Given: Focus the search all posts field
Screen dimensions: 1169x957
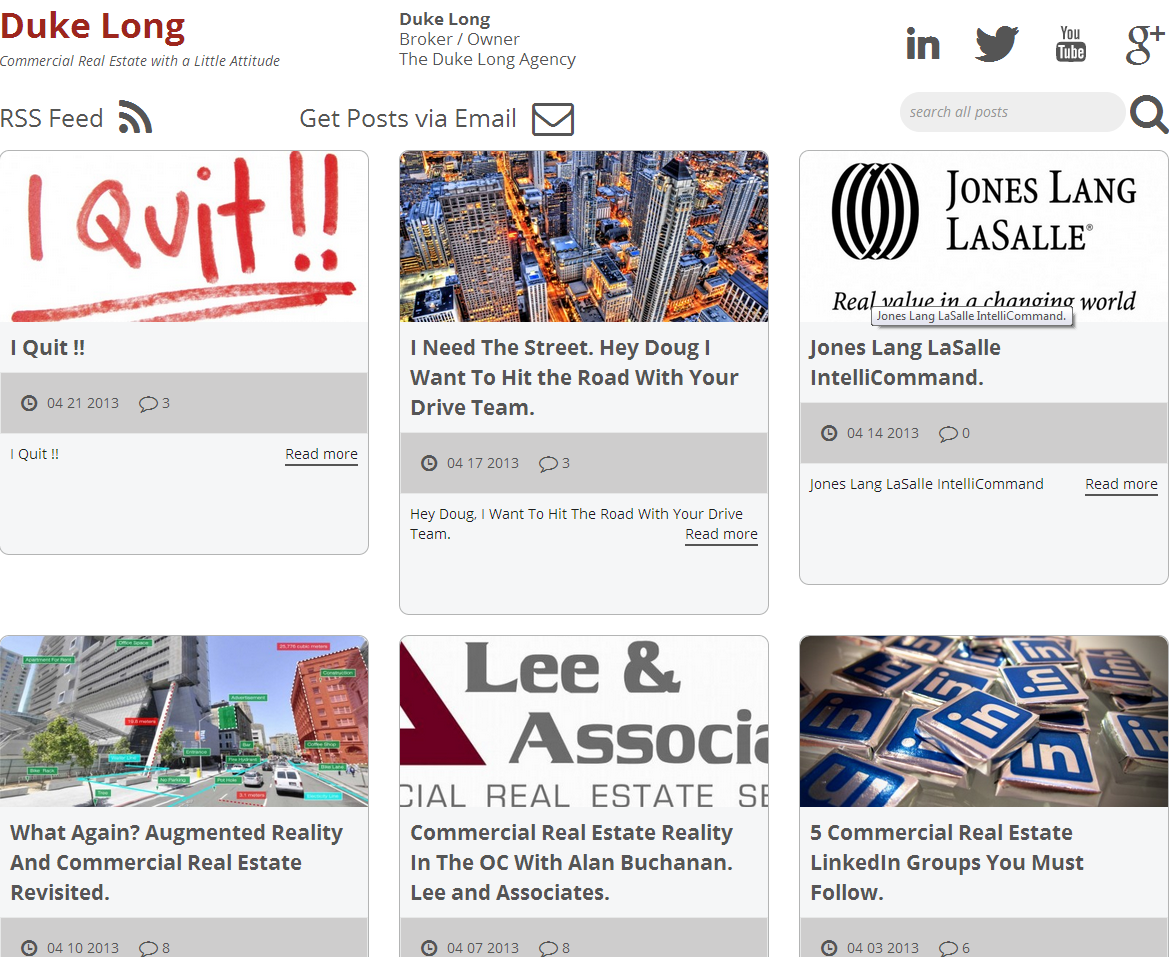Looking at the screenshot, I should click(x=1012, y=112).
